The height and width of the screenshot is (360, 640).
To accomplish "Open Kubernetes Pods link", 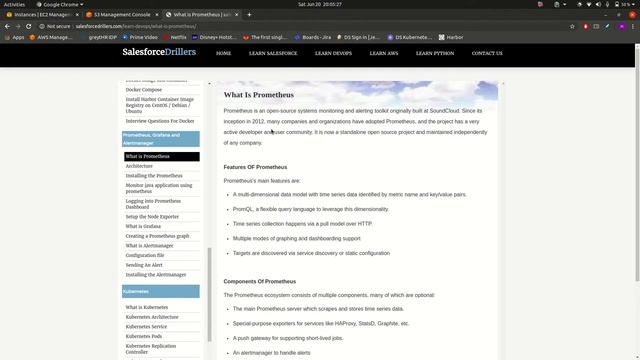I will [144, 337].
